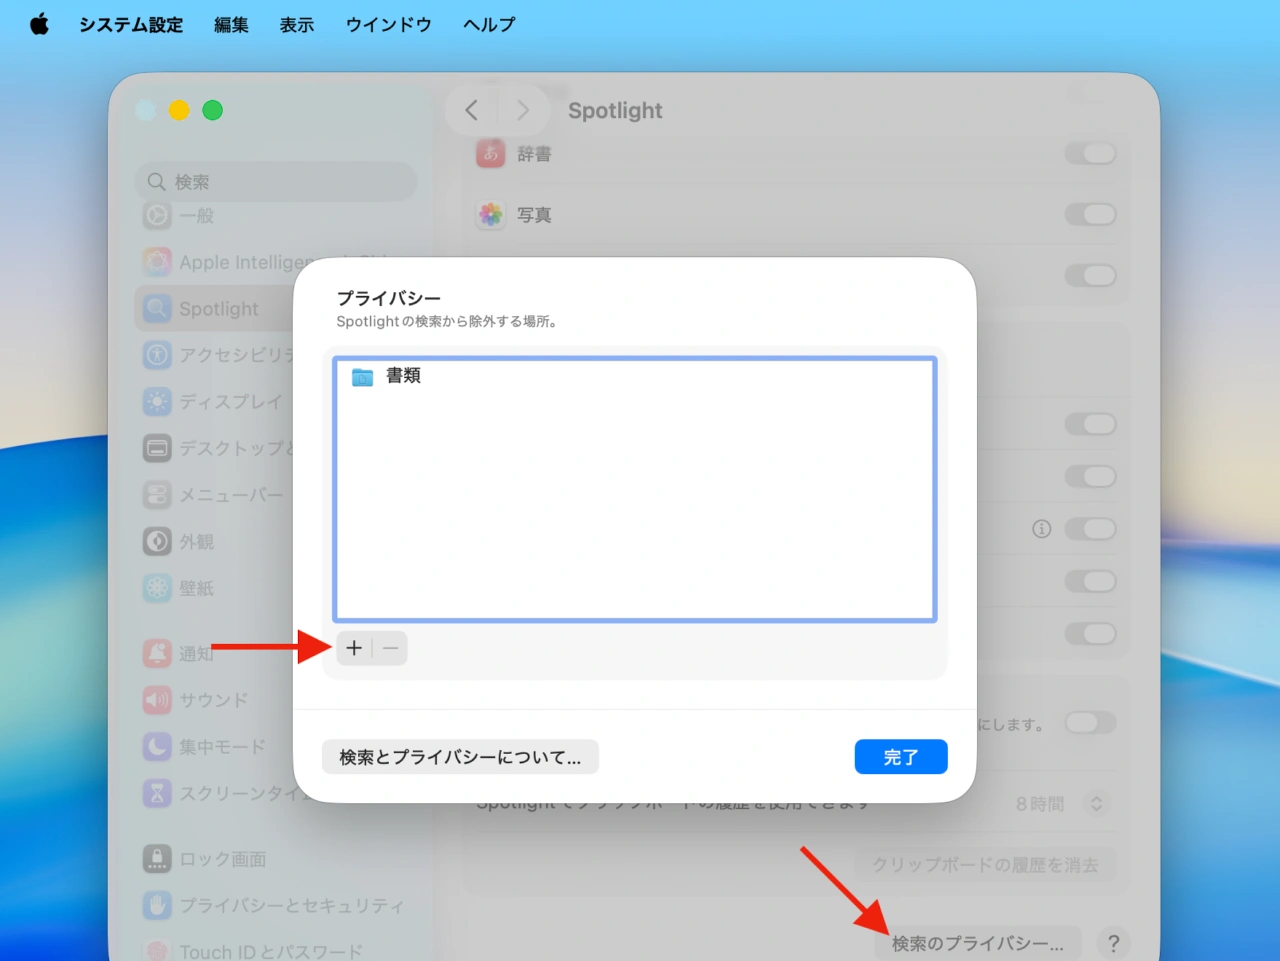The height and width of the screenshot is (961, 1280).
Task: Click the 完了 button to finish
Action: [x=900, y=757]
